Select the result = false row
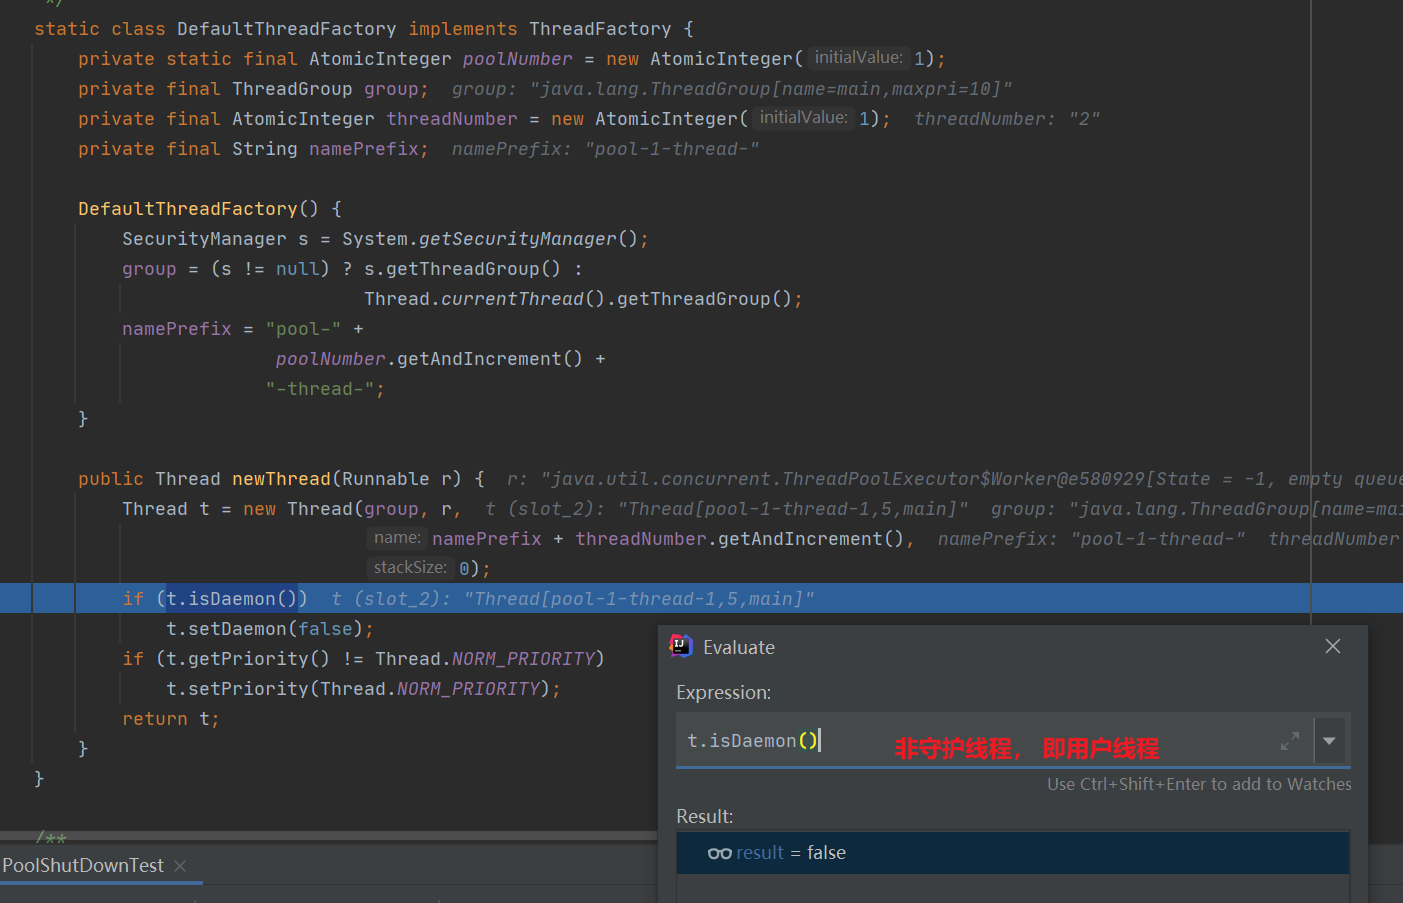 [x=1013, y=853]
